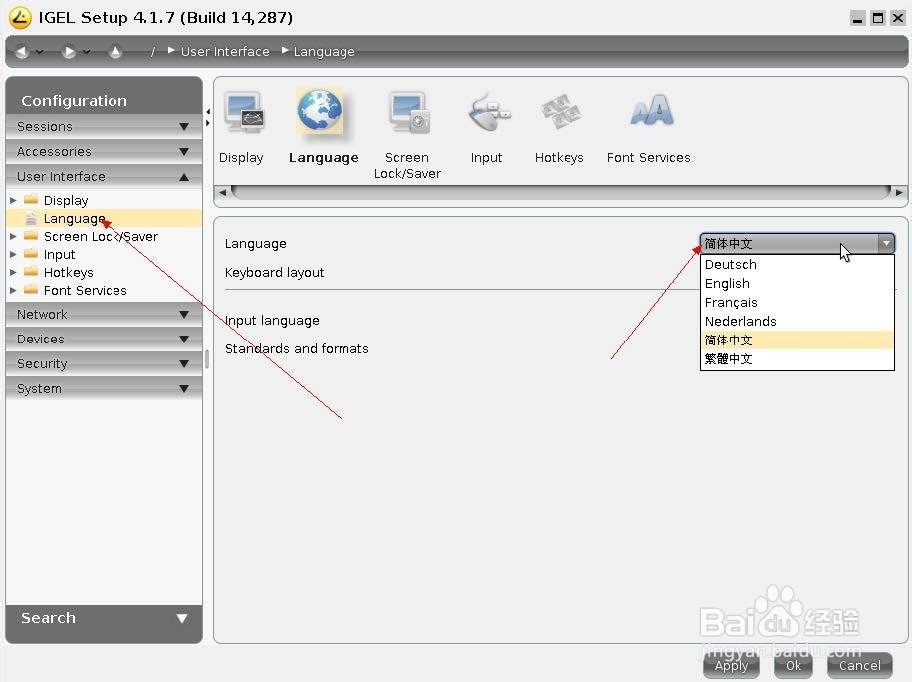The width and height of the screenshot is (912, 682).
Task: Click the Input language label
Action: (x=272, y=321)
